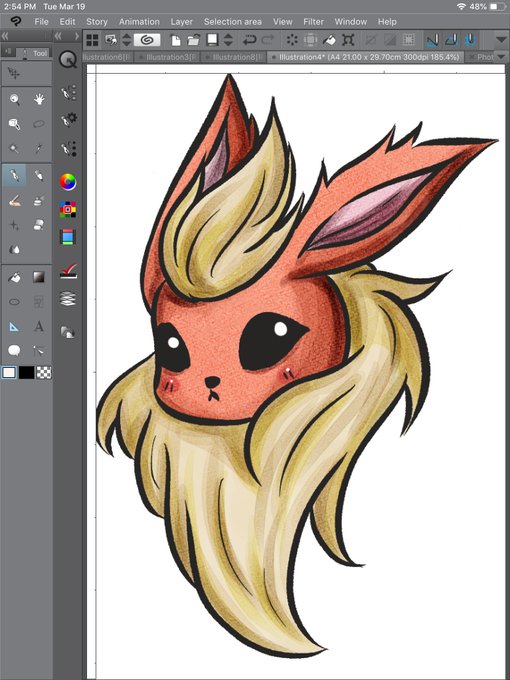510x680 pixels.
Task: Select the Balloon speech bubble tool
Action: [14, 350]
